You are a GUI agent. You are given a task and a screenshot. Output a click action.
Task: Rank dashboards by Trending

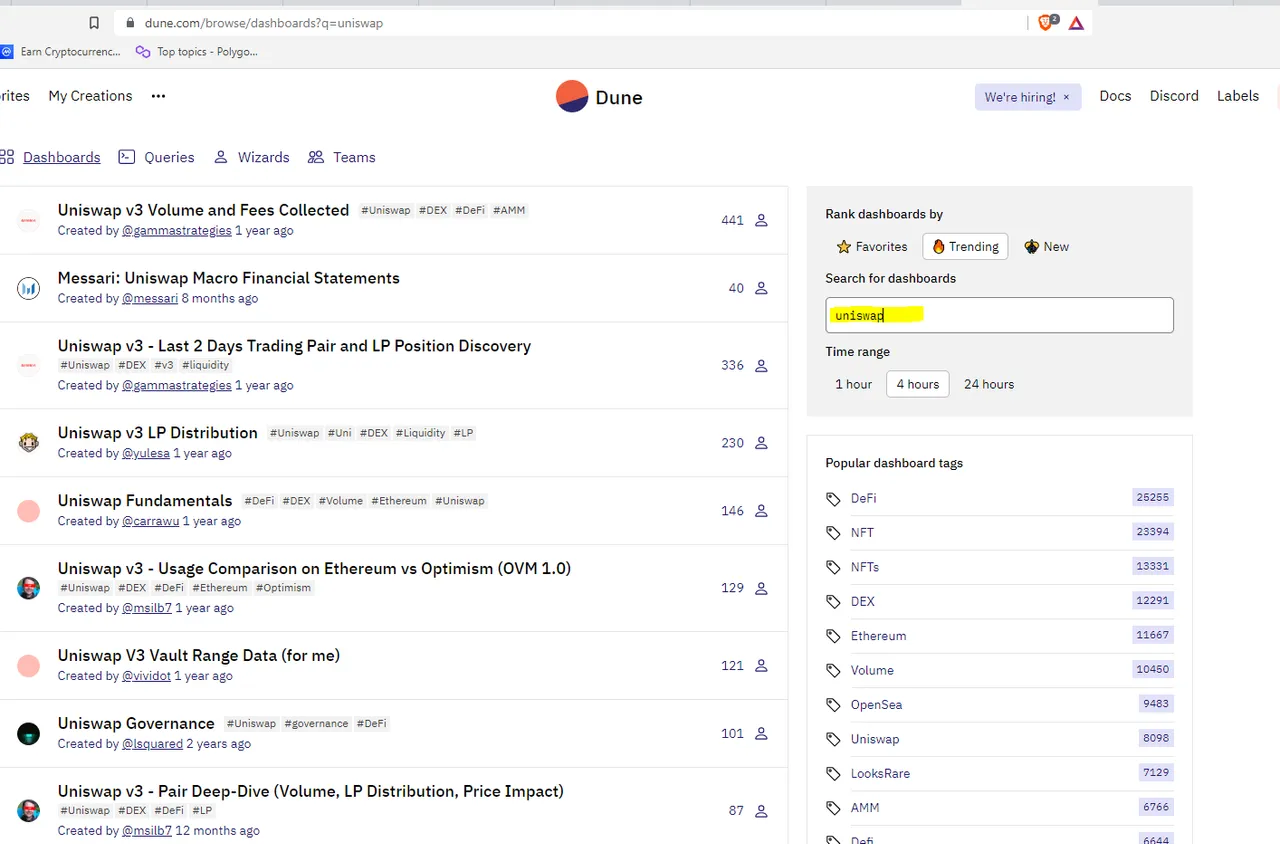coord(965,246)
